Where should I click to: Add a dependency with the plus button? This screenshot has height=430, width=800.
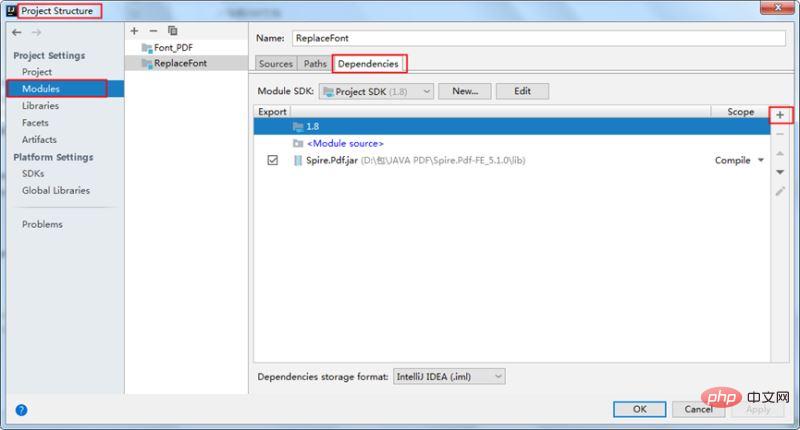pyautogui.click(x=780, y=115)
